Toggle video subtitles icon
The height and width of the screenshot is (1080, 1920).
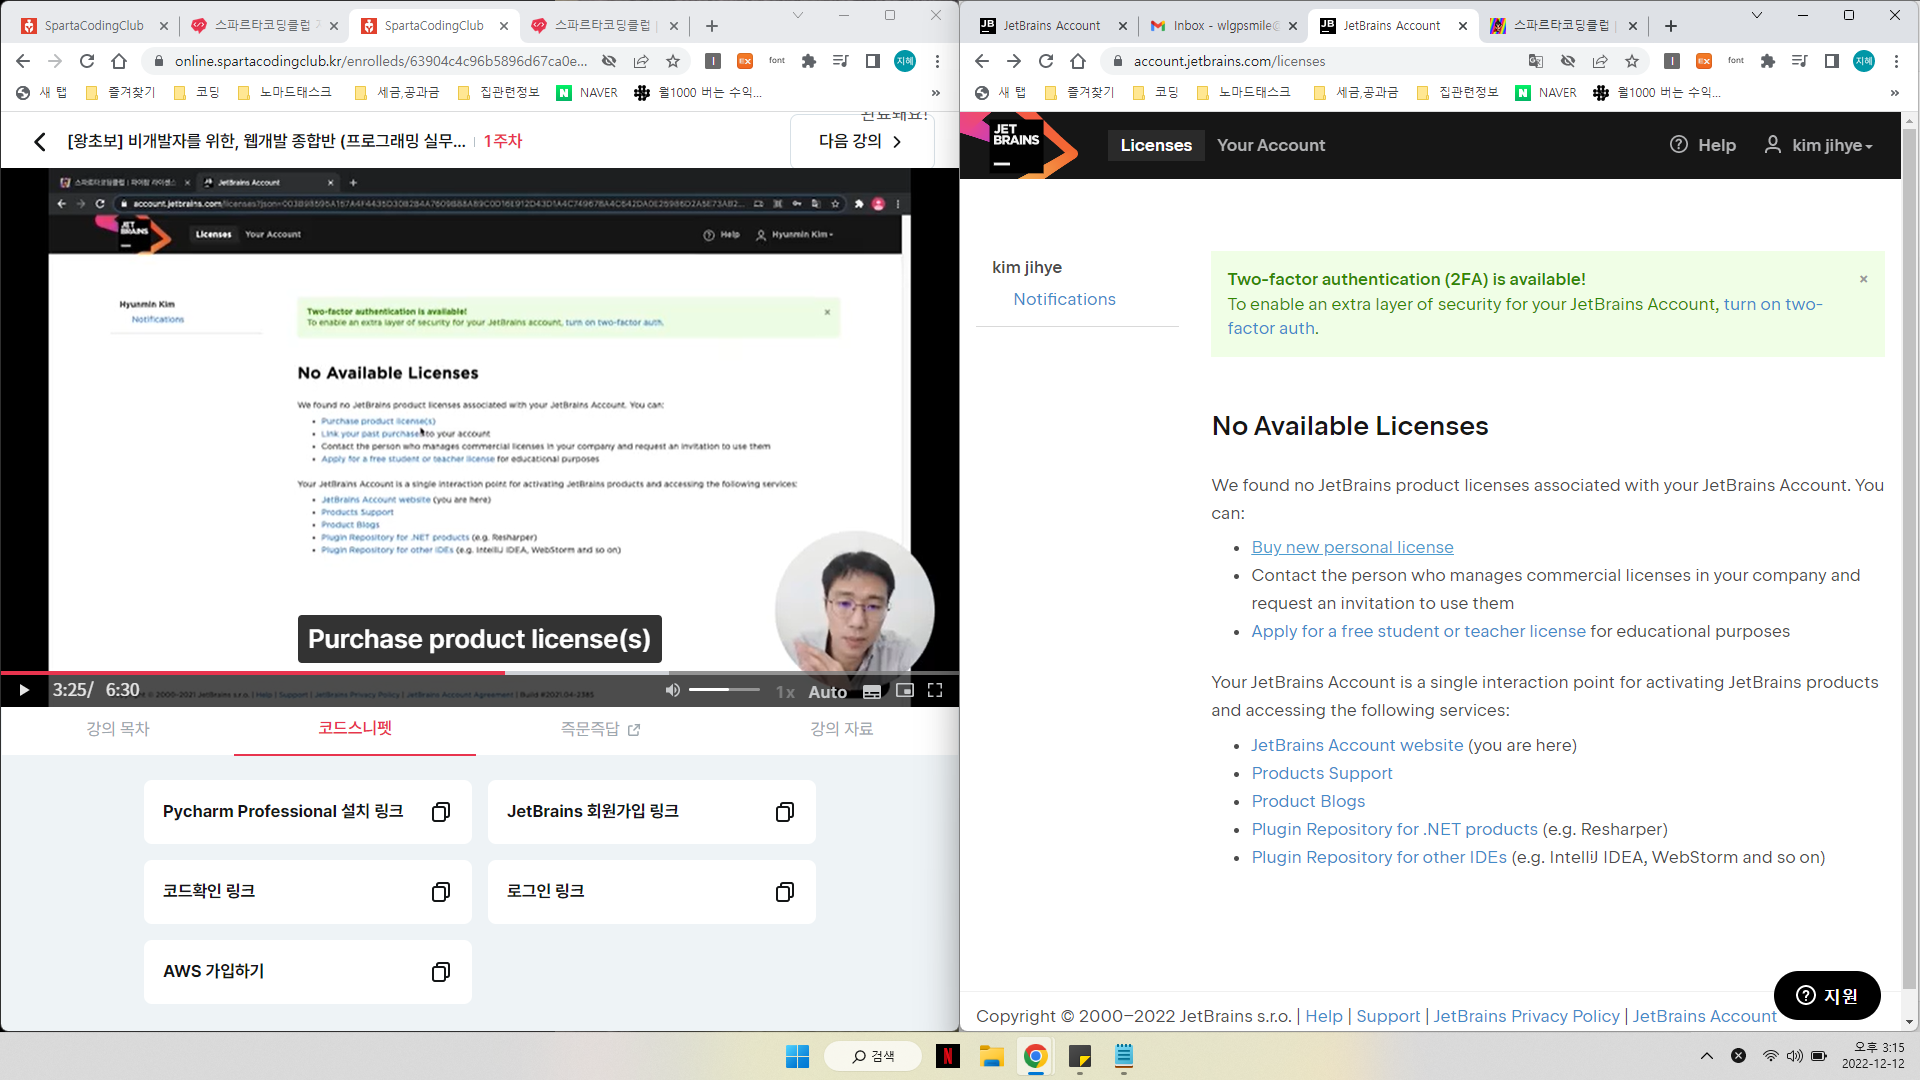(x=872, y=691)
